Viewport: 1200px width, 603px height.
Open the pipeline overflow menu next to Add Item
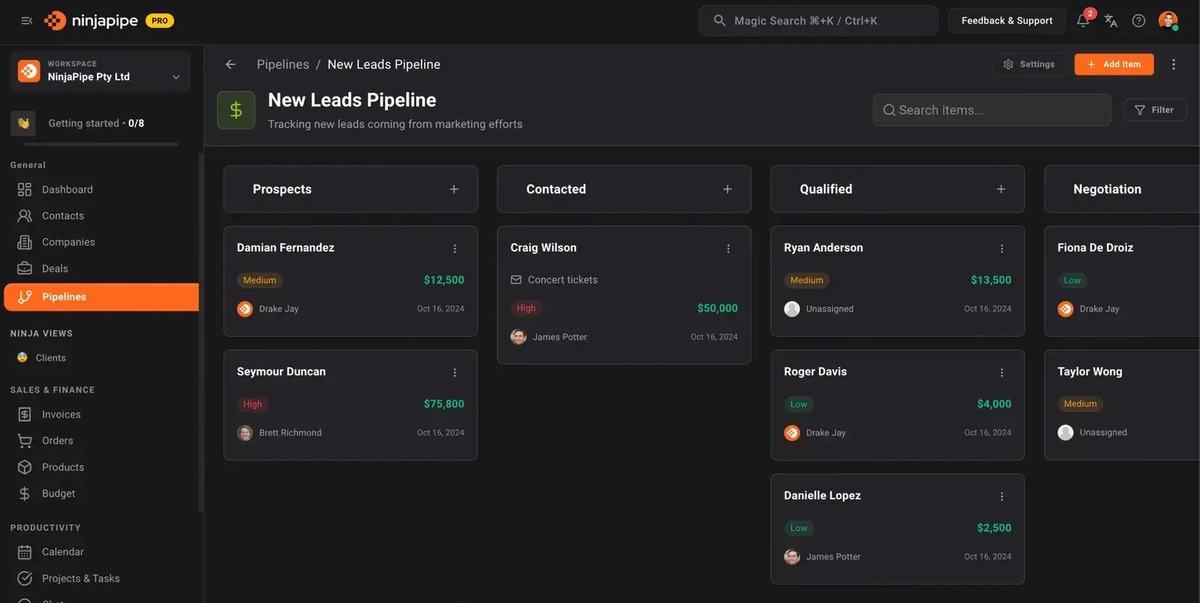pos(1171,62)
